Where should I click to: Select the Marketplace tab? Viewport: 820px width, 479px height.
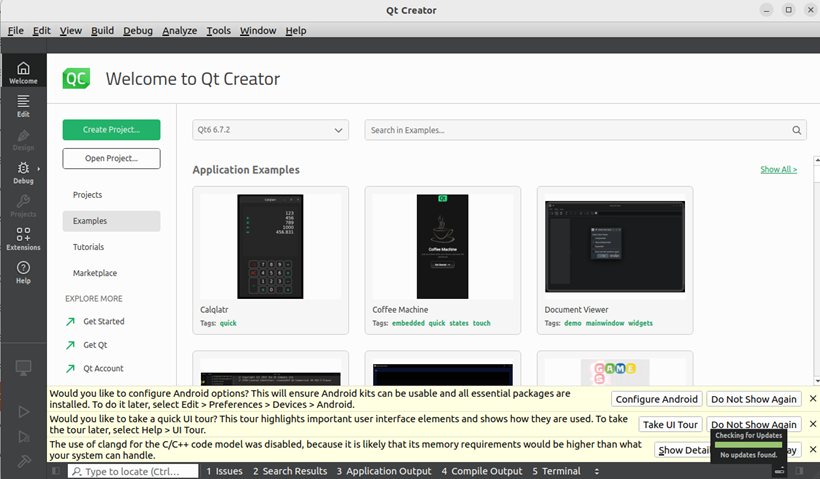pyautogui.click(x=111, y=273)
